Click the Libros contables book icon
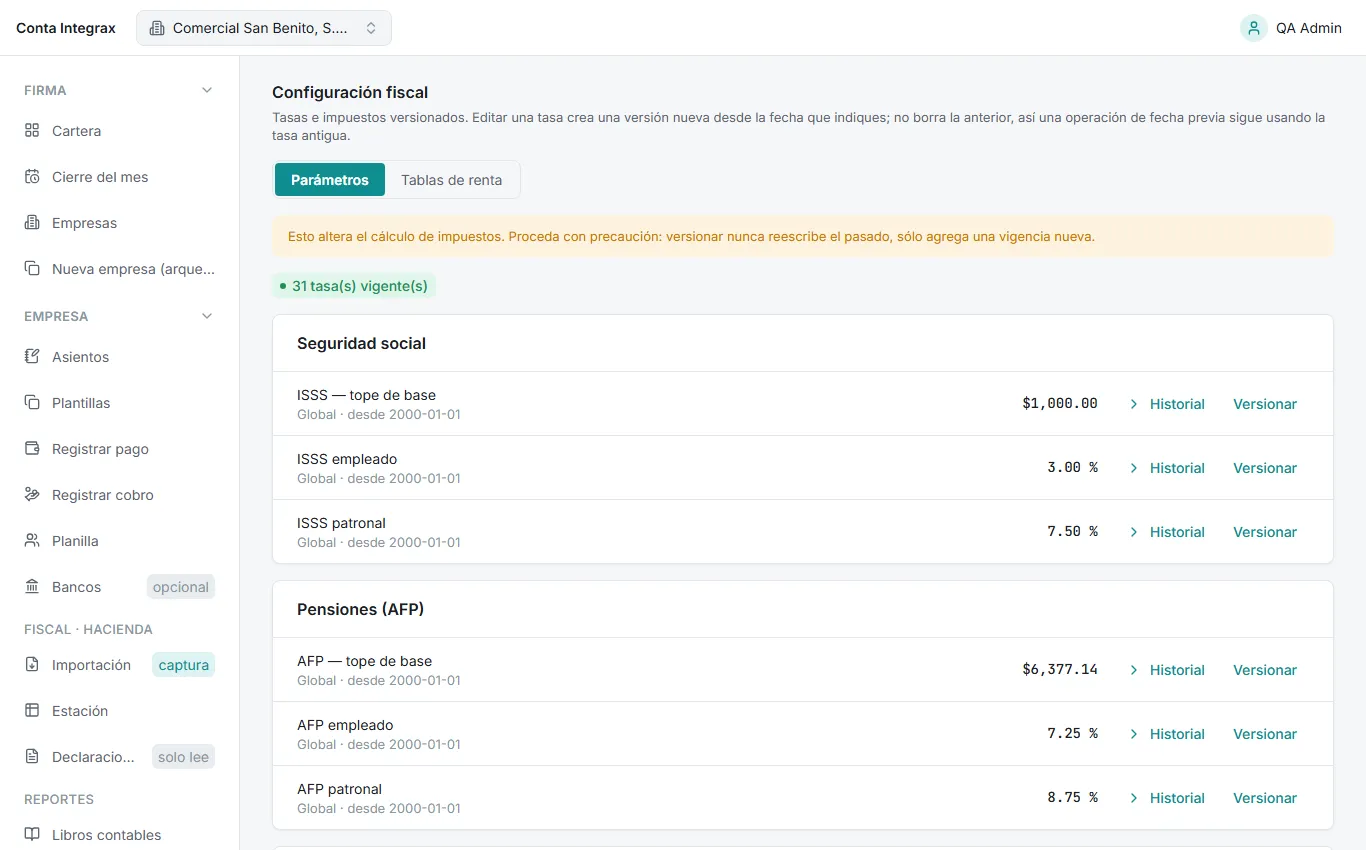Image resolution: width=1366 pixels, height=850 pixels. (32, 835)
